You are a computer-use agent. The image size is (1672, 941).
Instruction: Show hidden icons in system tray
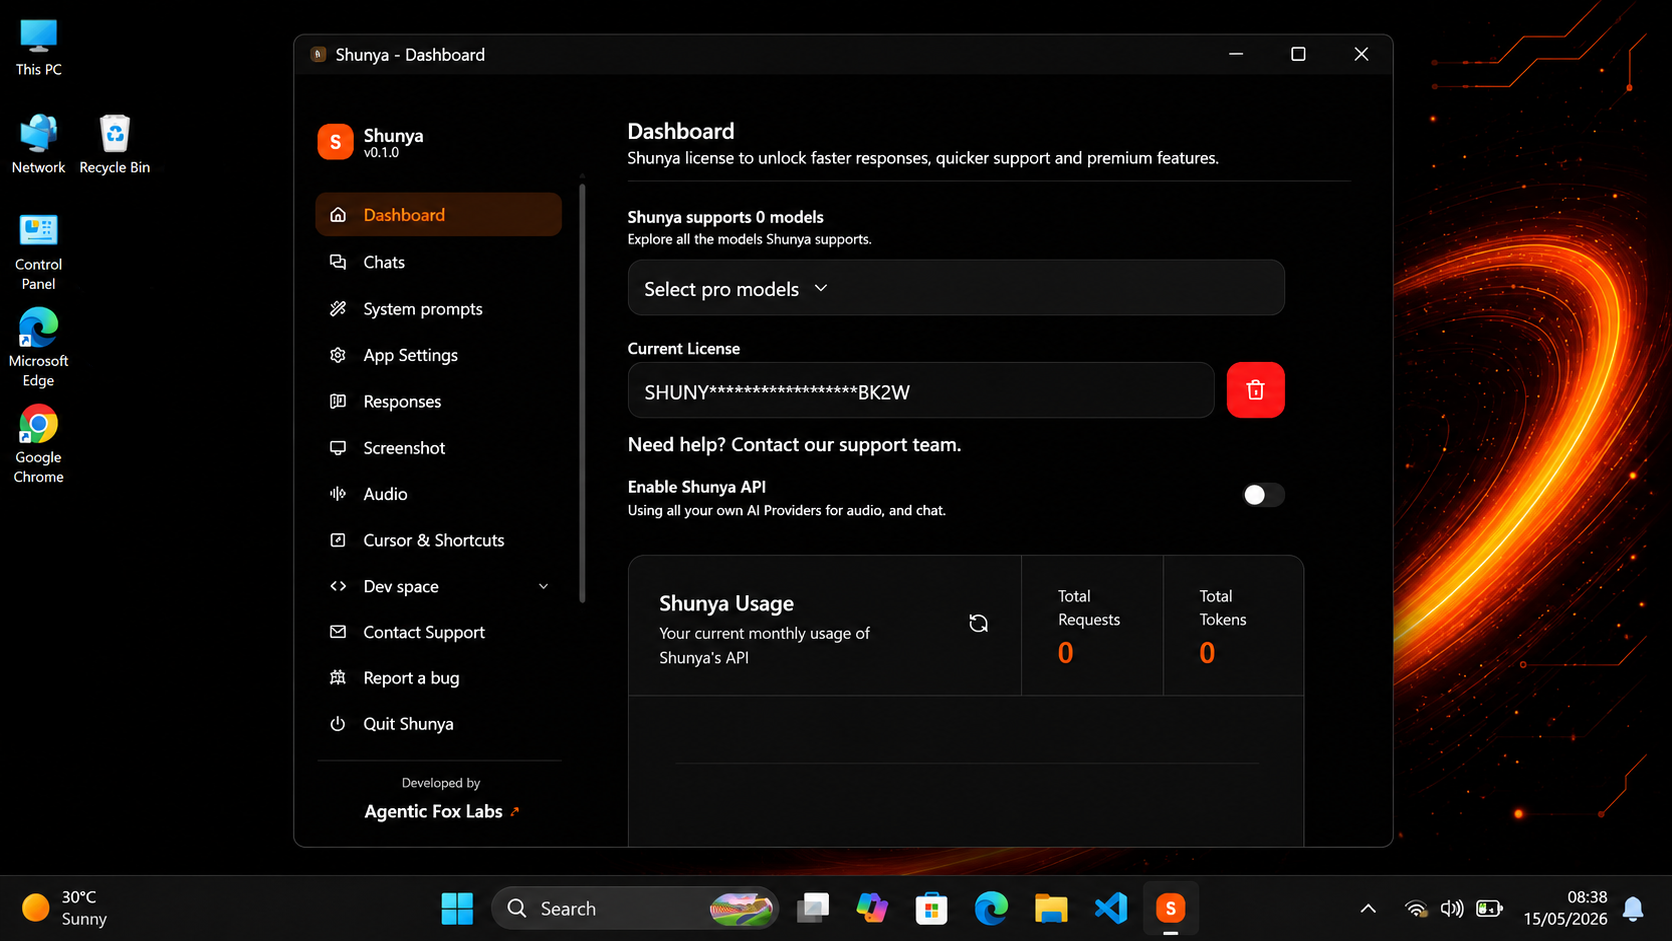coord(1368,908)
